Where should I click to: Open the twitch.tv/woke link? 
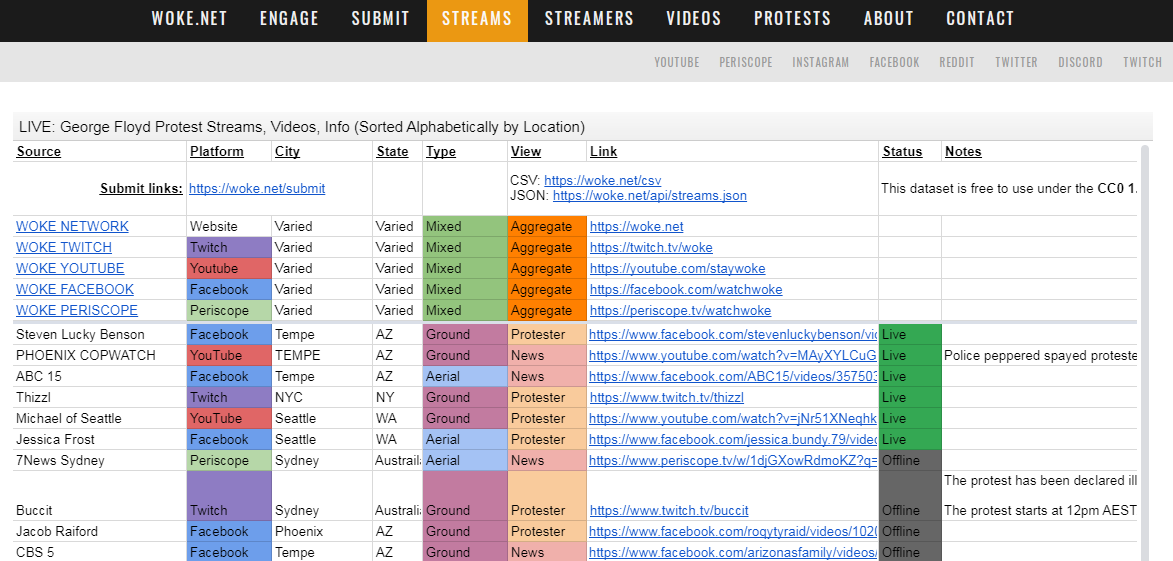pos(652,248)
